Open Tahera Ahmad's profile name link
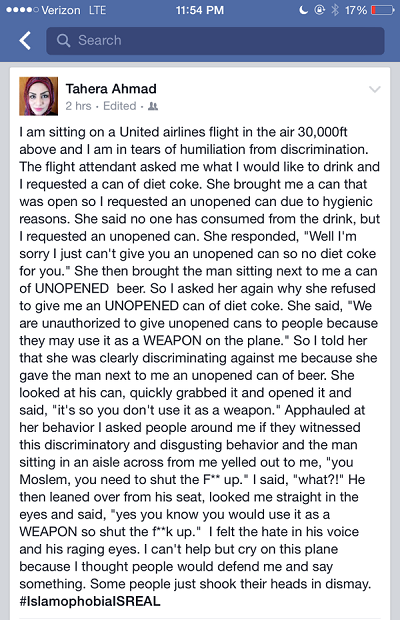400x620 pixels. (111, 89)
